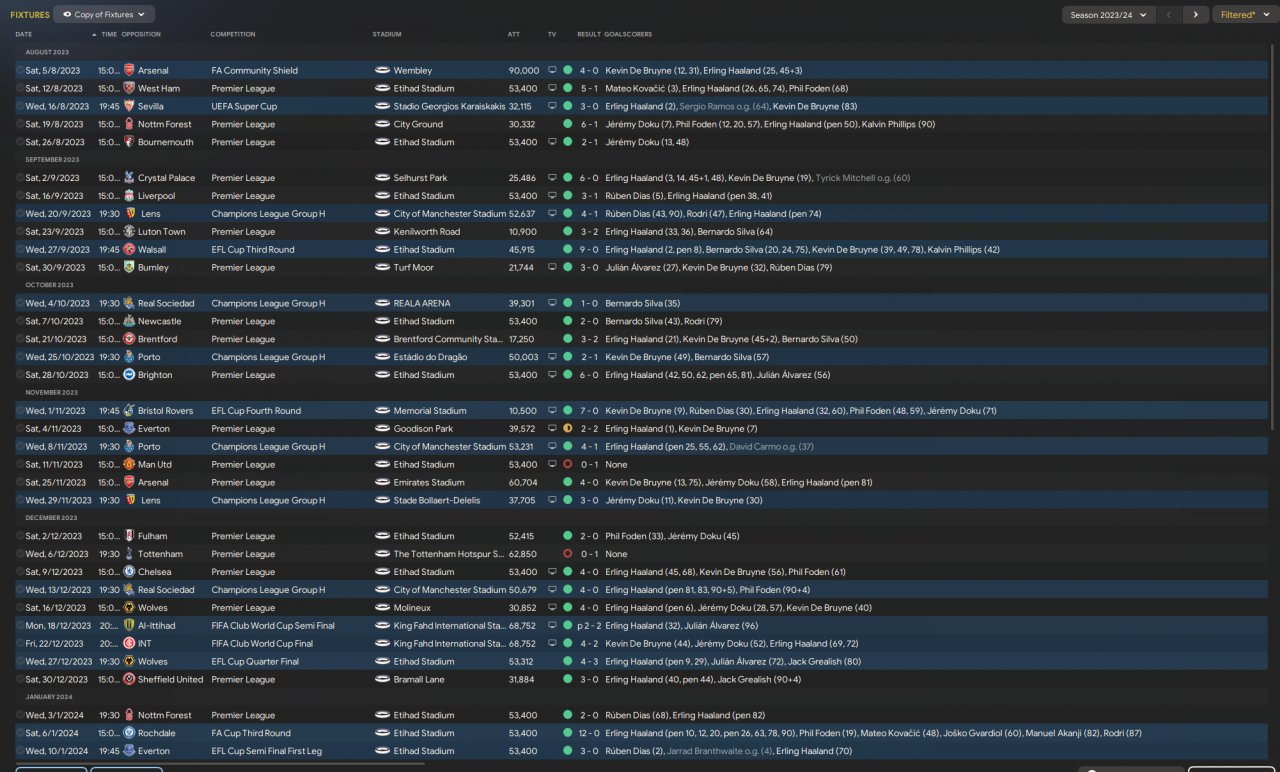Sort by the Competition column header
The width and height of the screenshot is (1280, 772).
click(233, 35)
